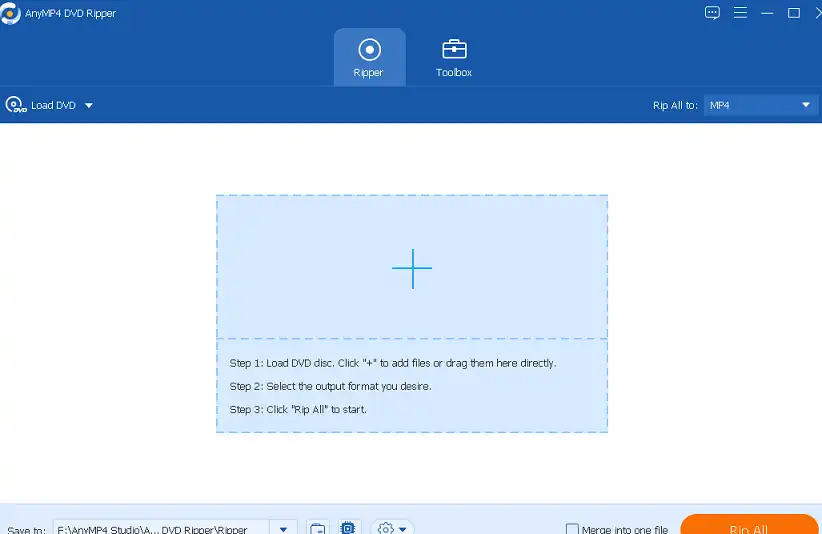Click the settings gear icon in bottom bar
The width and height of the screenshot is (822, 534).
(386, 528)
